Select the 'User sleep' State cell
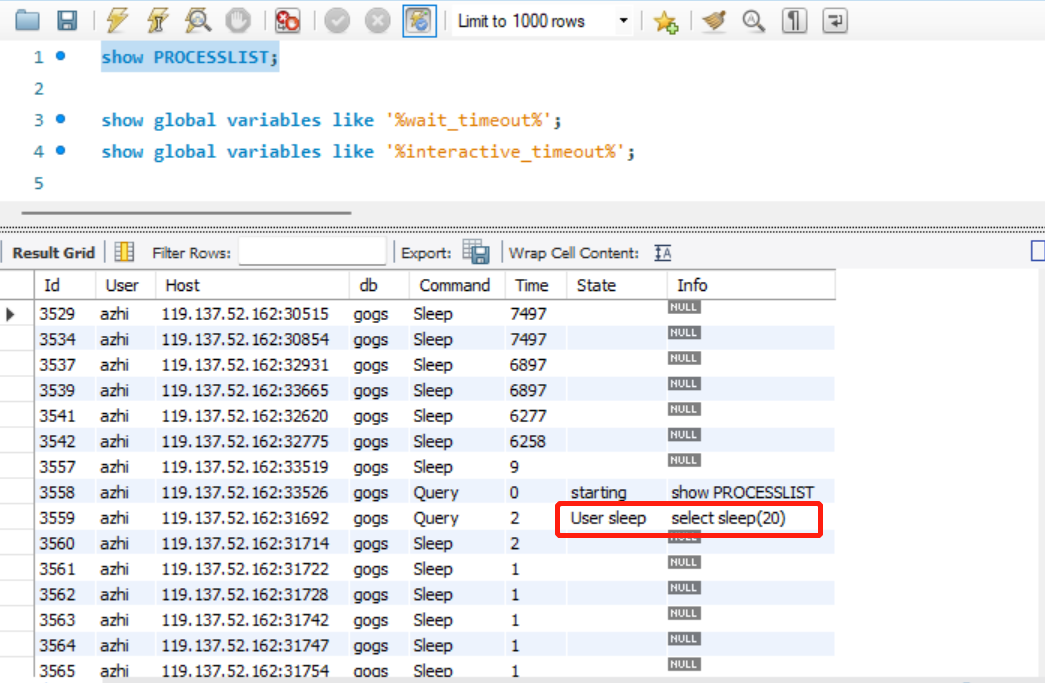This screenshot has height=683, width=1045. [x=616, y=518]
